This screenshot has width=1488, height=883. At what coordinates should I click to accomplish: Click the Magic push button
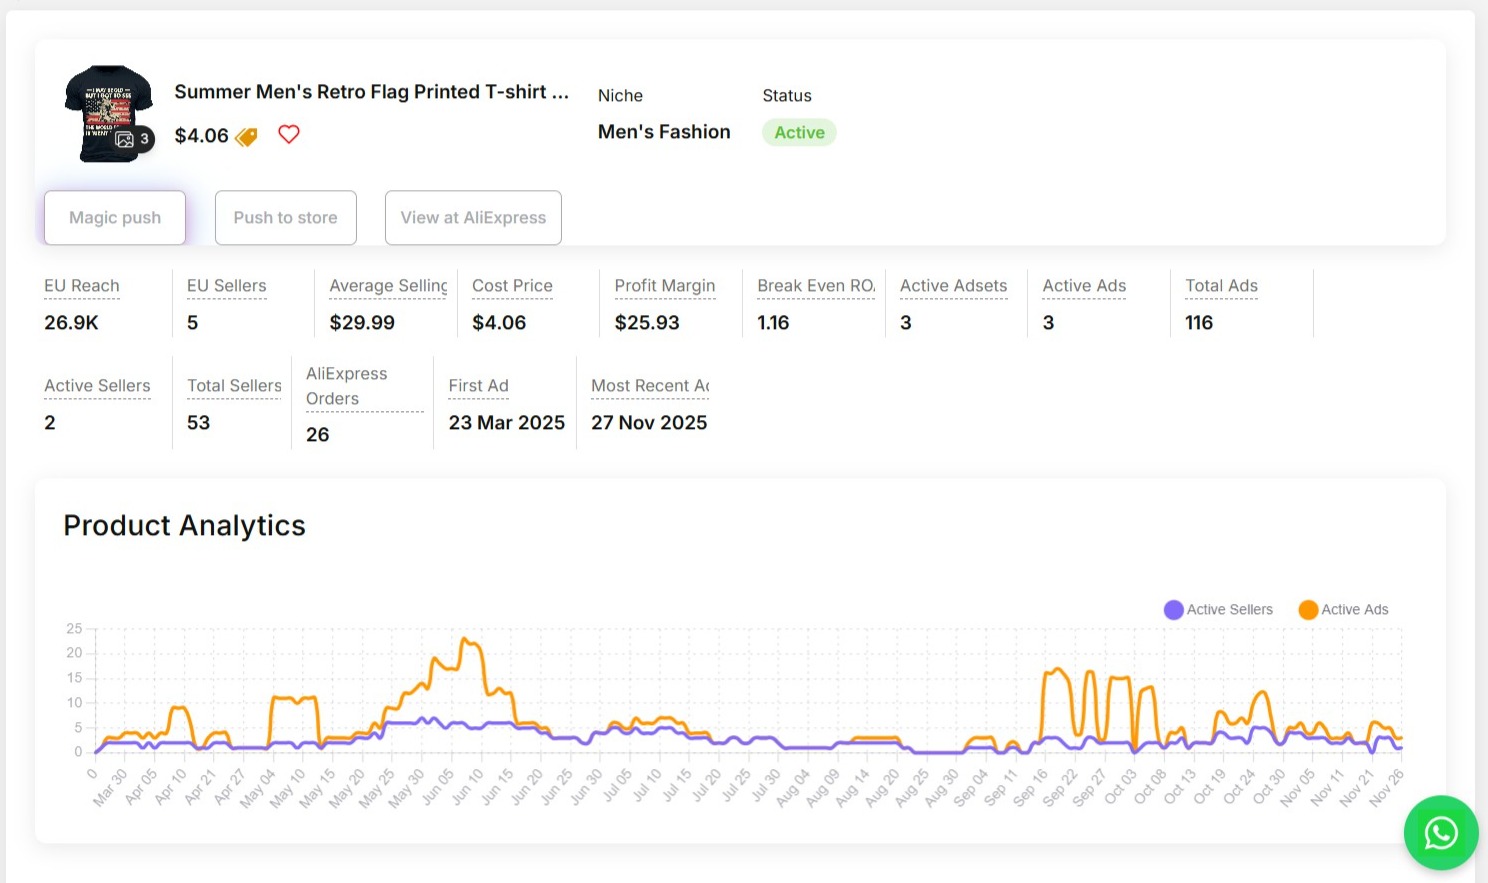pos(115,217)
